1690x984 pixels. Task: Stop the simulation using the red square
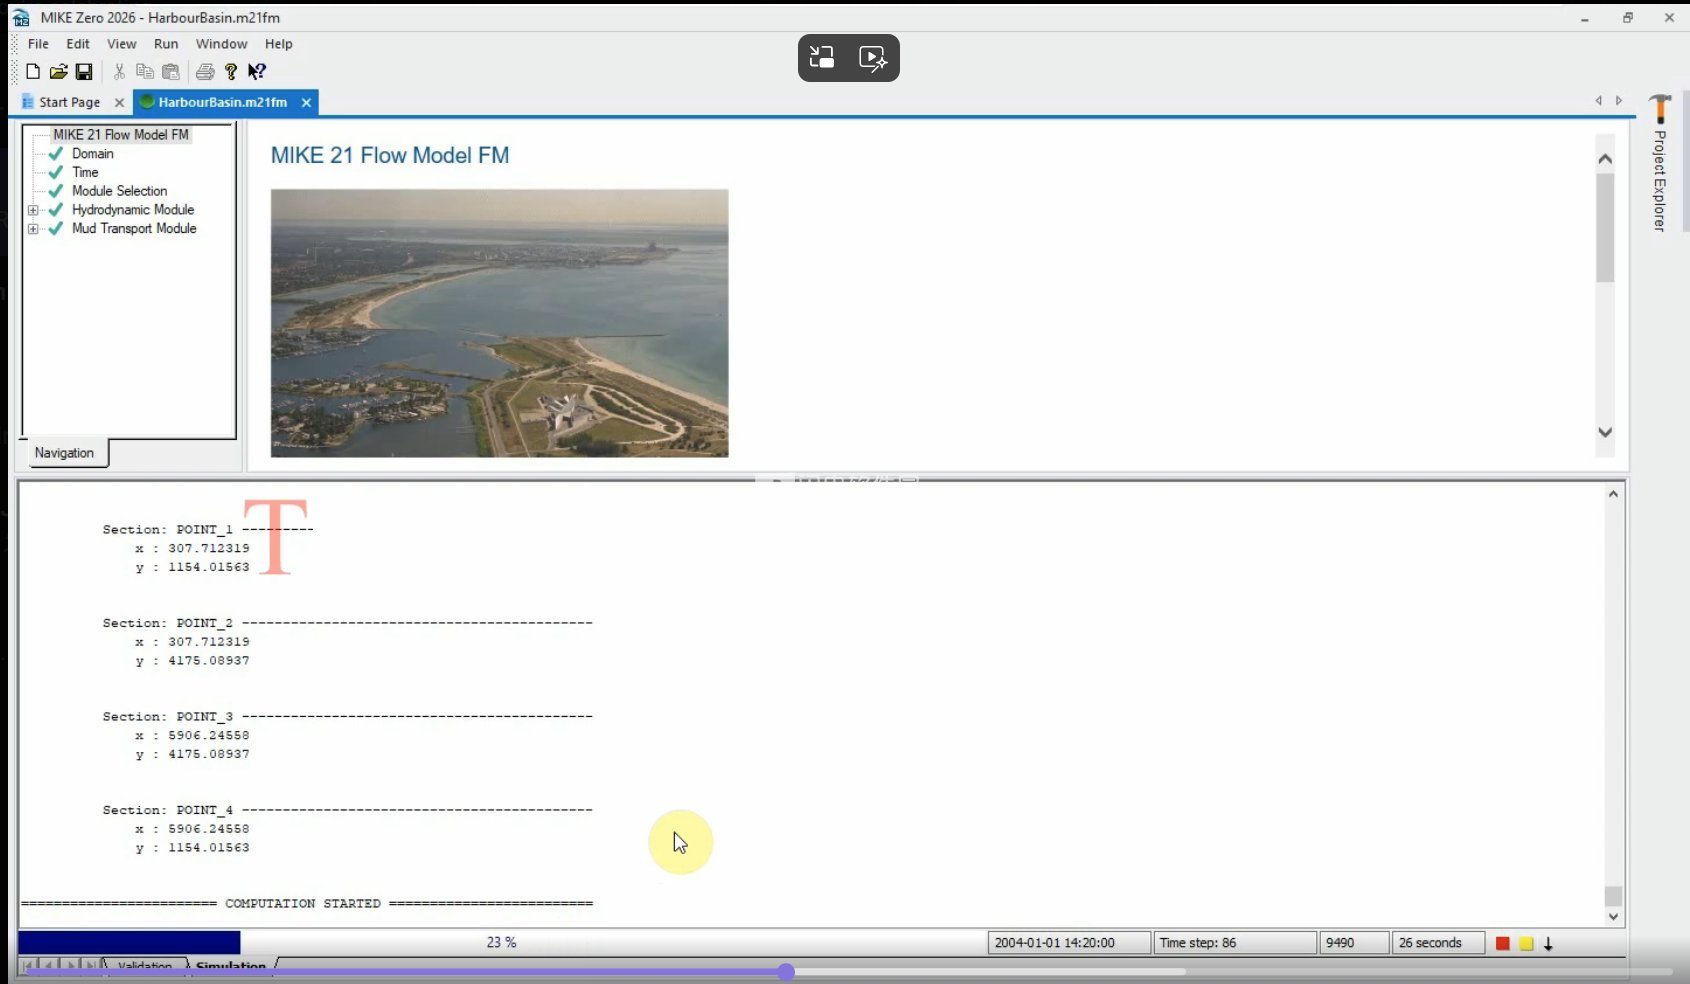(1502, 943)
